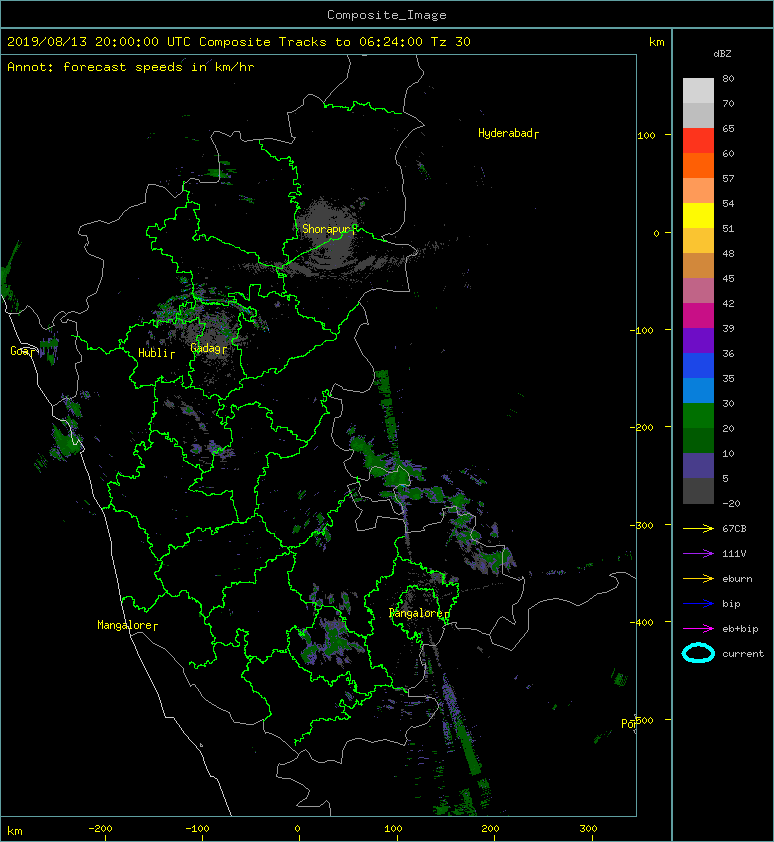Pick the dark gray swatch above -20
This screenshot has width=774, height=842.
tap(698, 491)
